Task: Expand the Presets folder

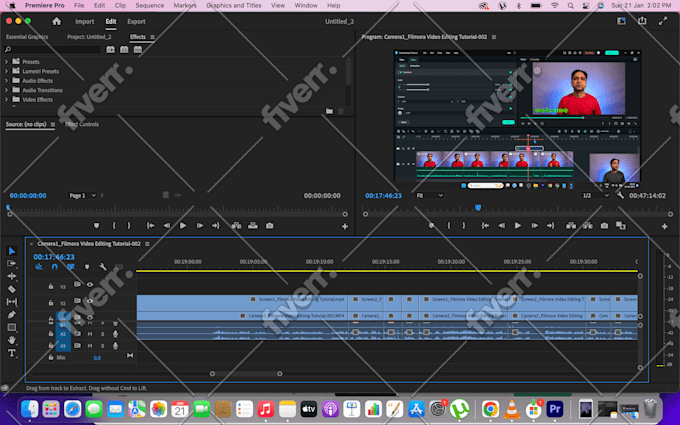Action: point(6,62)
